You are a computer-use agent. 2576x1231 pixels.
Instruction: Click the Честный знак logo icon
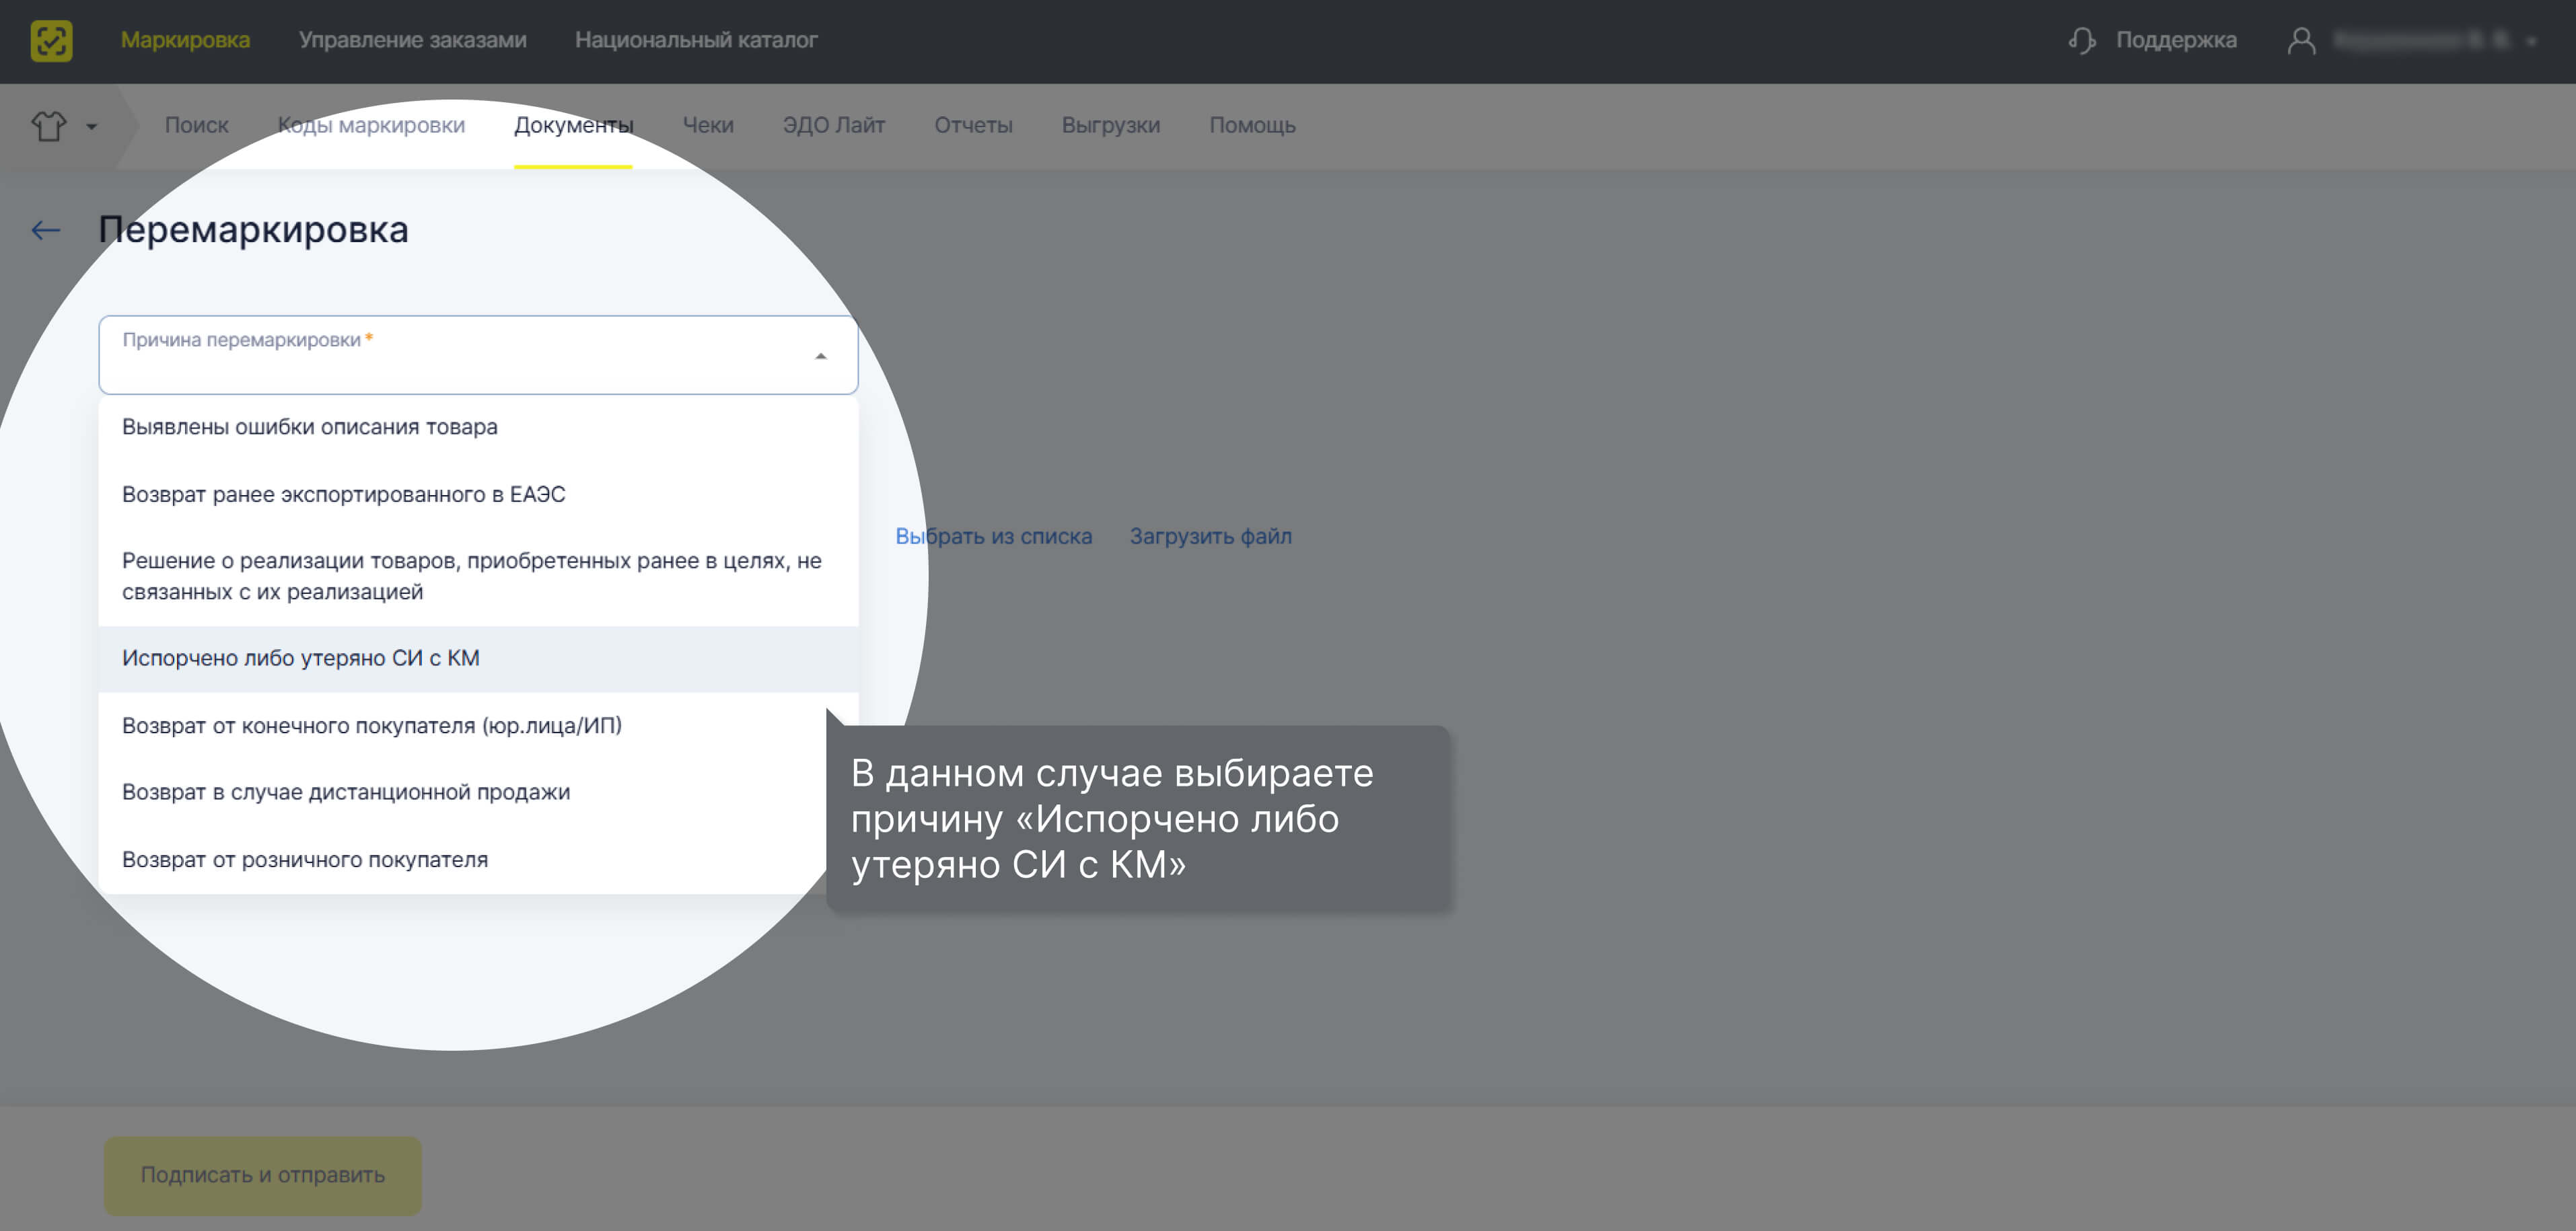click(51, 41)
